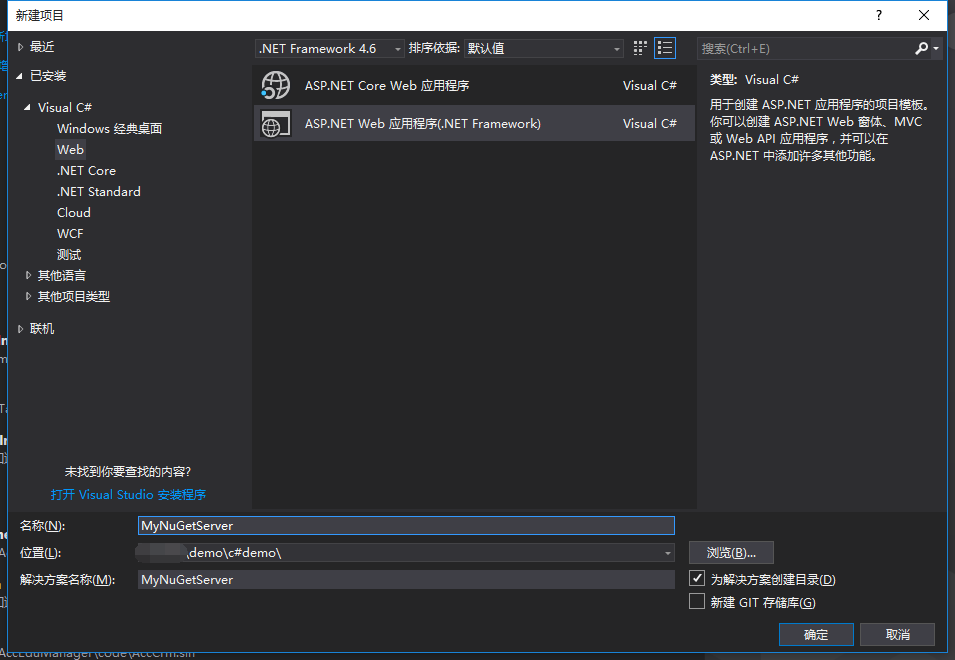Switch to medium icons grid view
Viewport: 955px width, 660px height.
pos(640,48)
